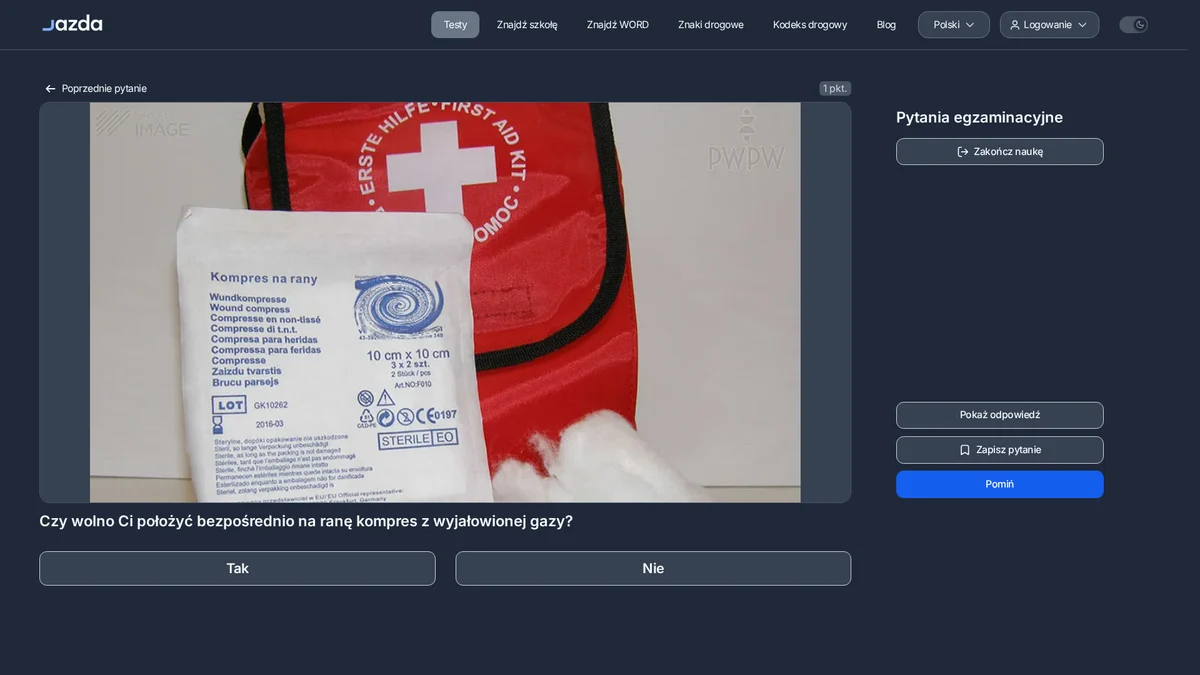Answer Tak to the question
This screenshot has width=1200, height=675.
[x=237, y=568]
